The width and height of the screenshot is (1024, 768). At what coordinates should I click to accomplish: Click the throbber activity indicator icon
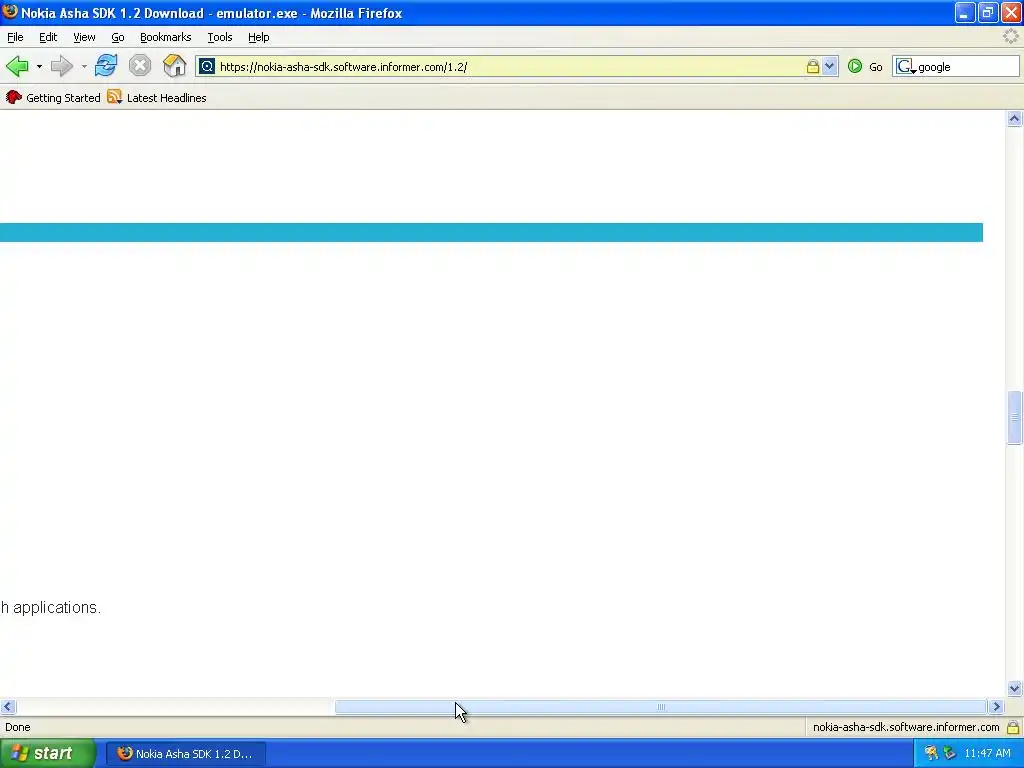point(1011,37)
